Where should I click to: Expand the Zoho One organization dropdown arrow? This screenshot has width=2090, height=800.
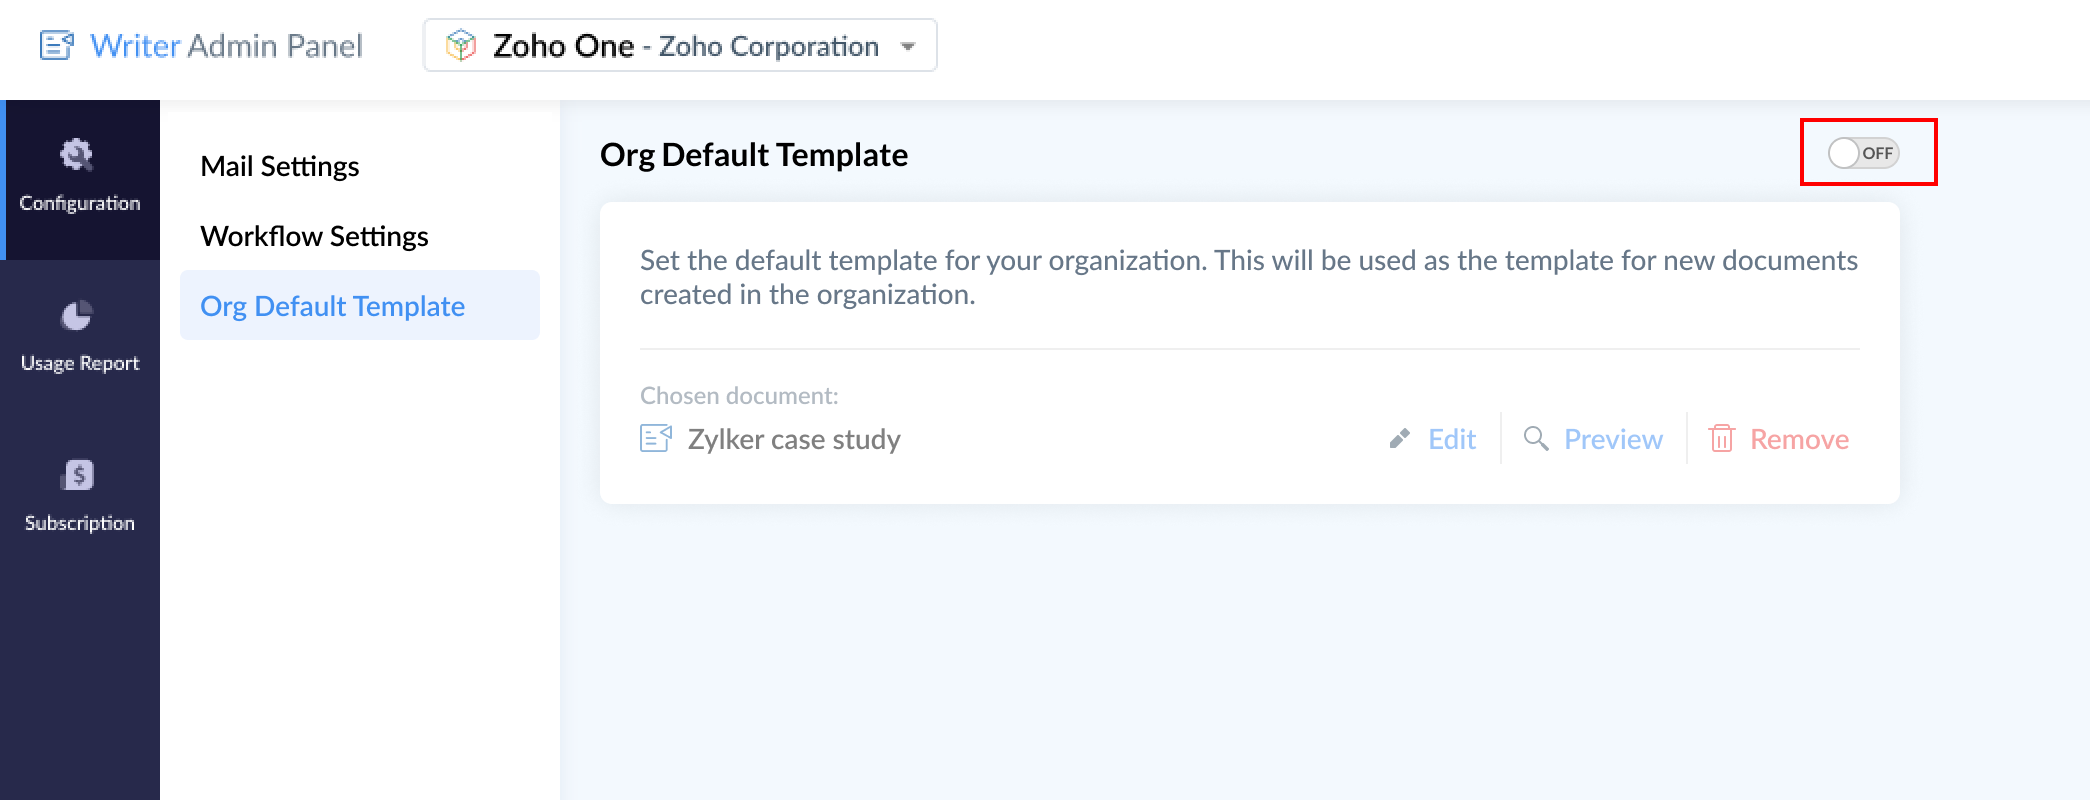[908, 46]
